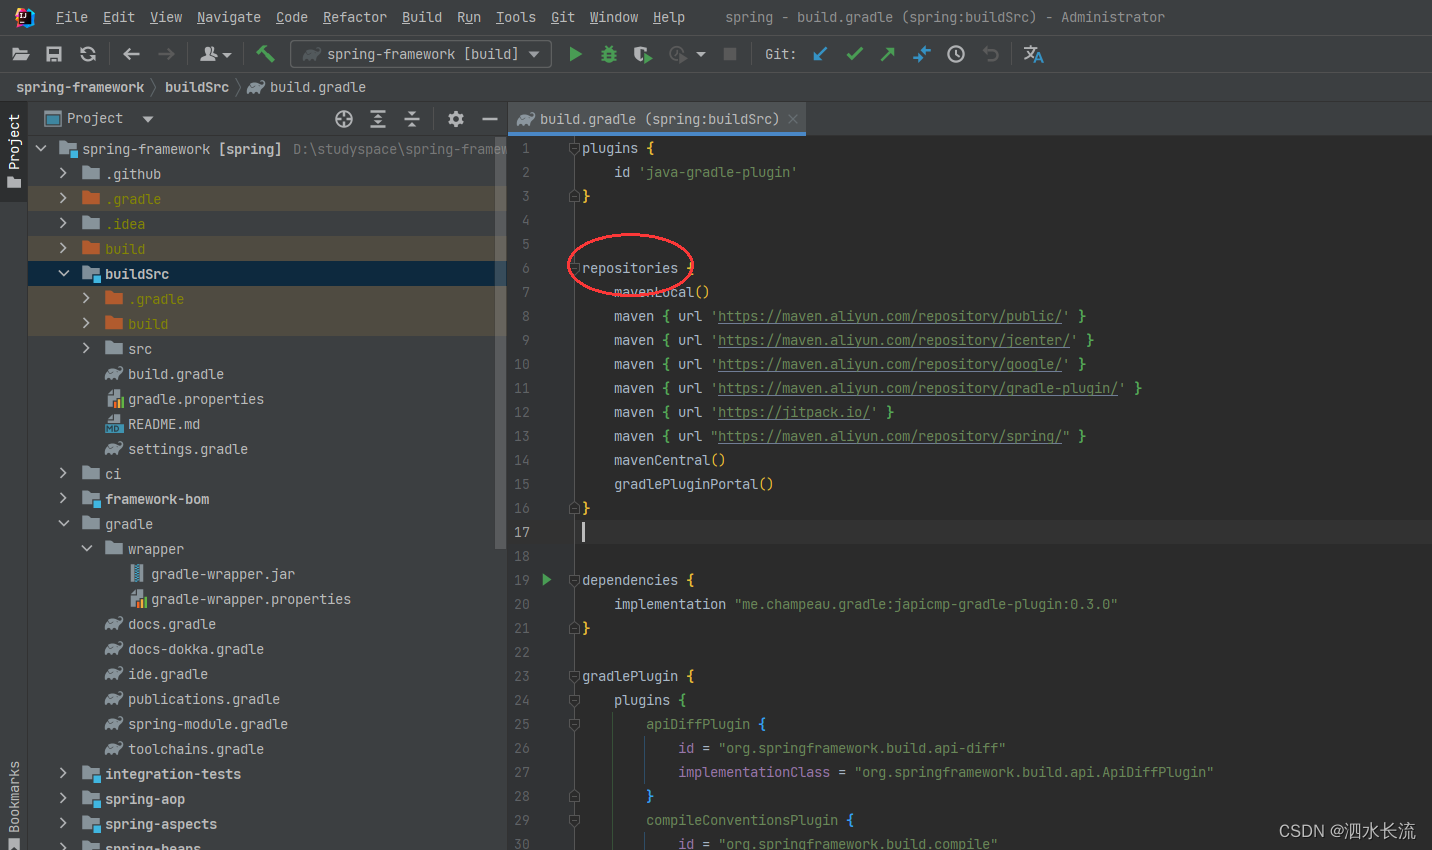Image resolution: width=1432 pixels, height=850 pixels.
Task: Fold the apiDiffPlugin code block
Action: 574,724
